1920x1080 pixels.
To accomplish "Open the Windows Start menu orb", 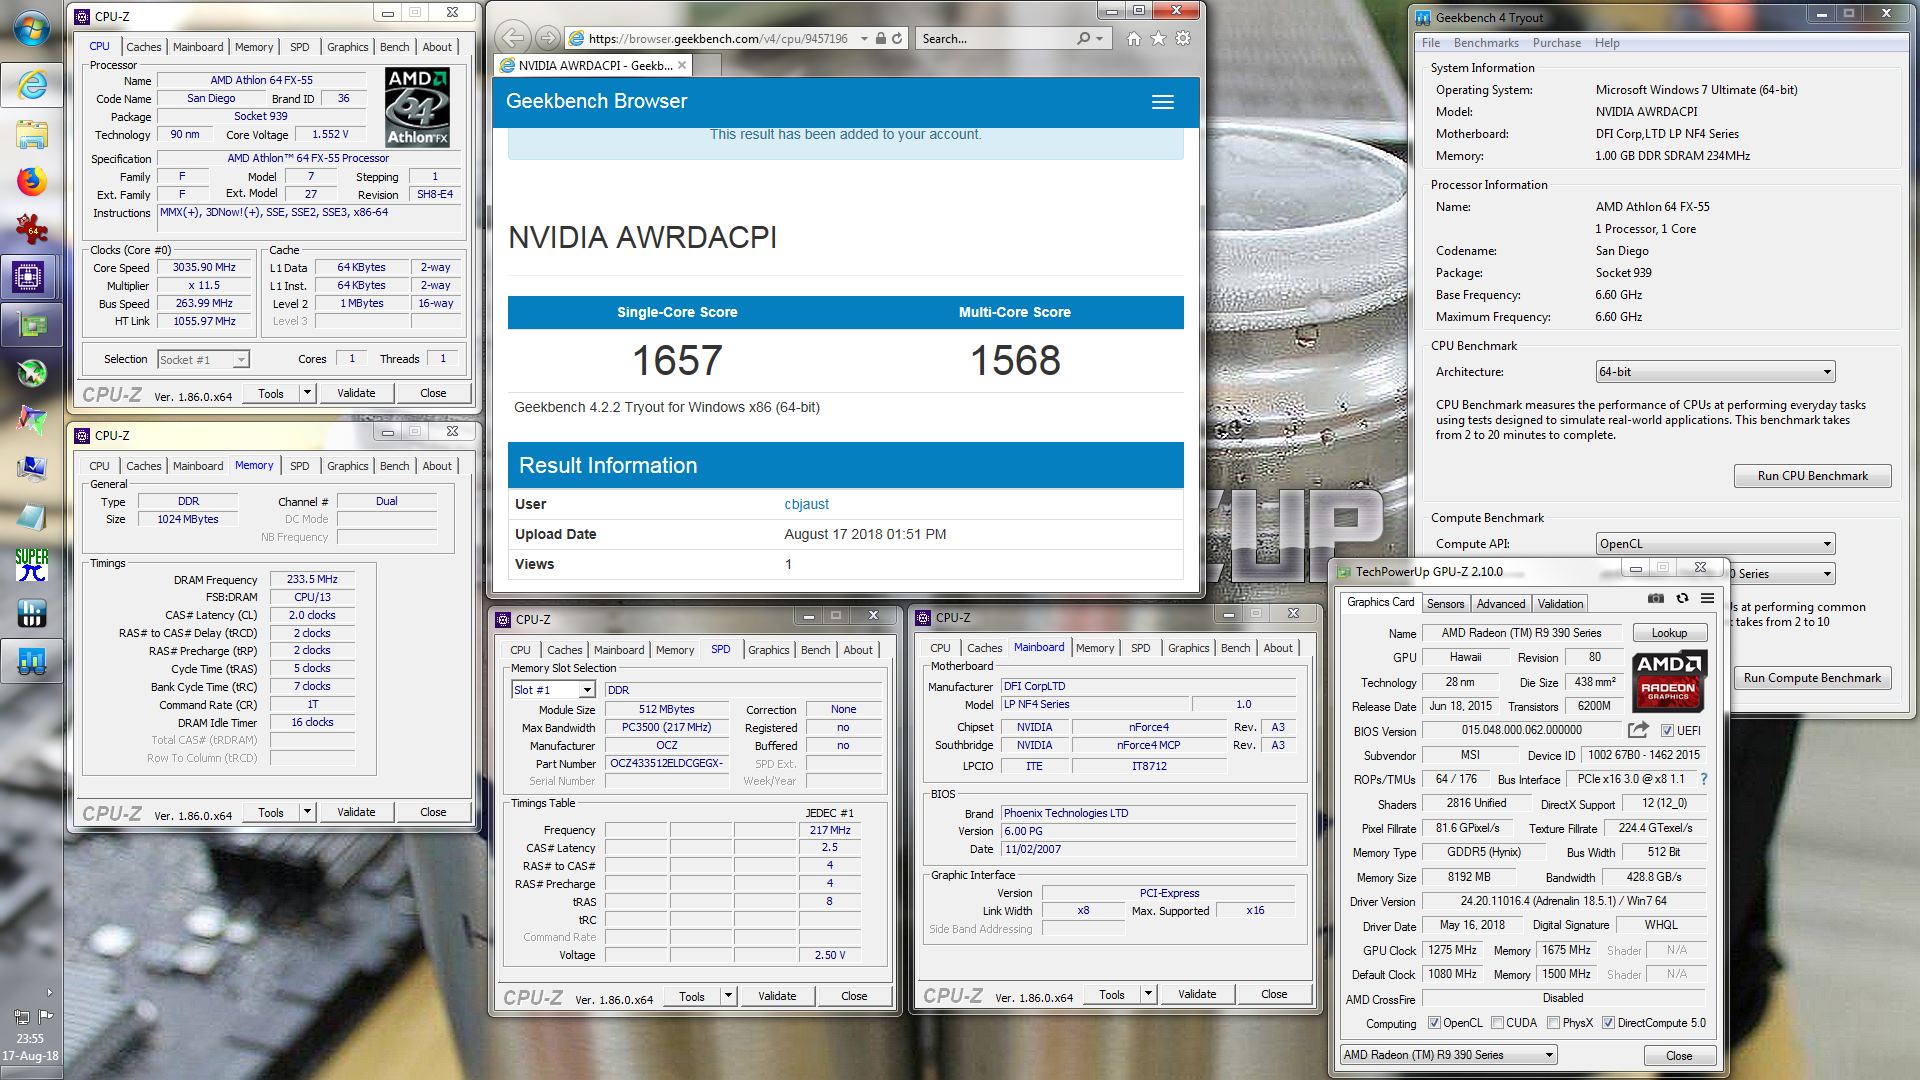I will coord(31,28).
